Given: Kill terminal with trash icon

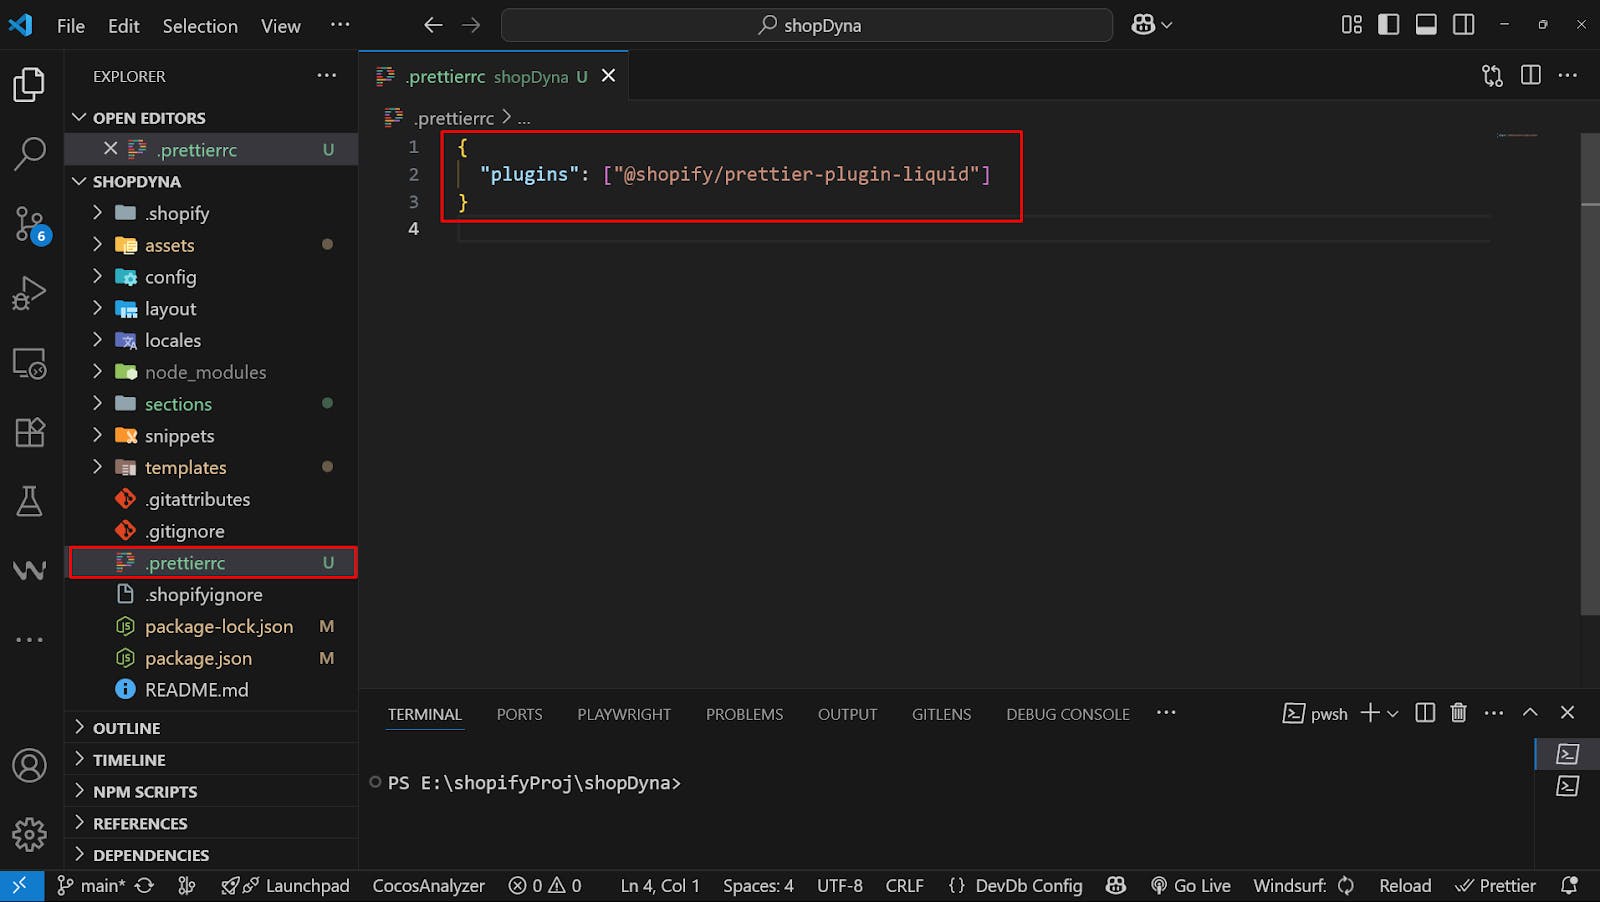Looking at the screenshot, I should point(1459,713).
